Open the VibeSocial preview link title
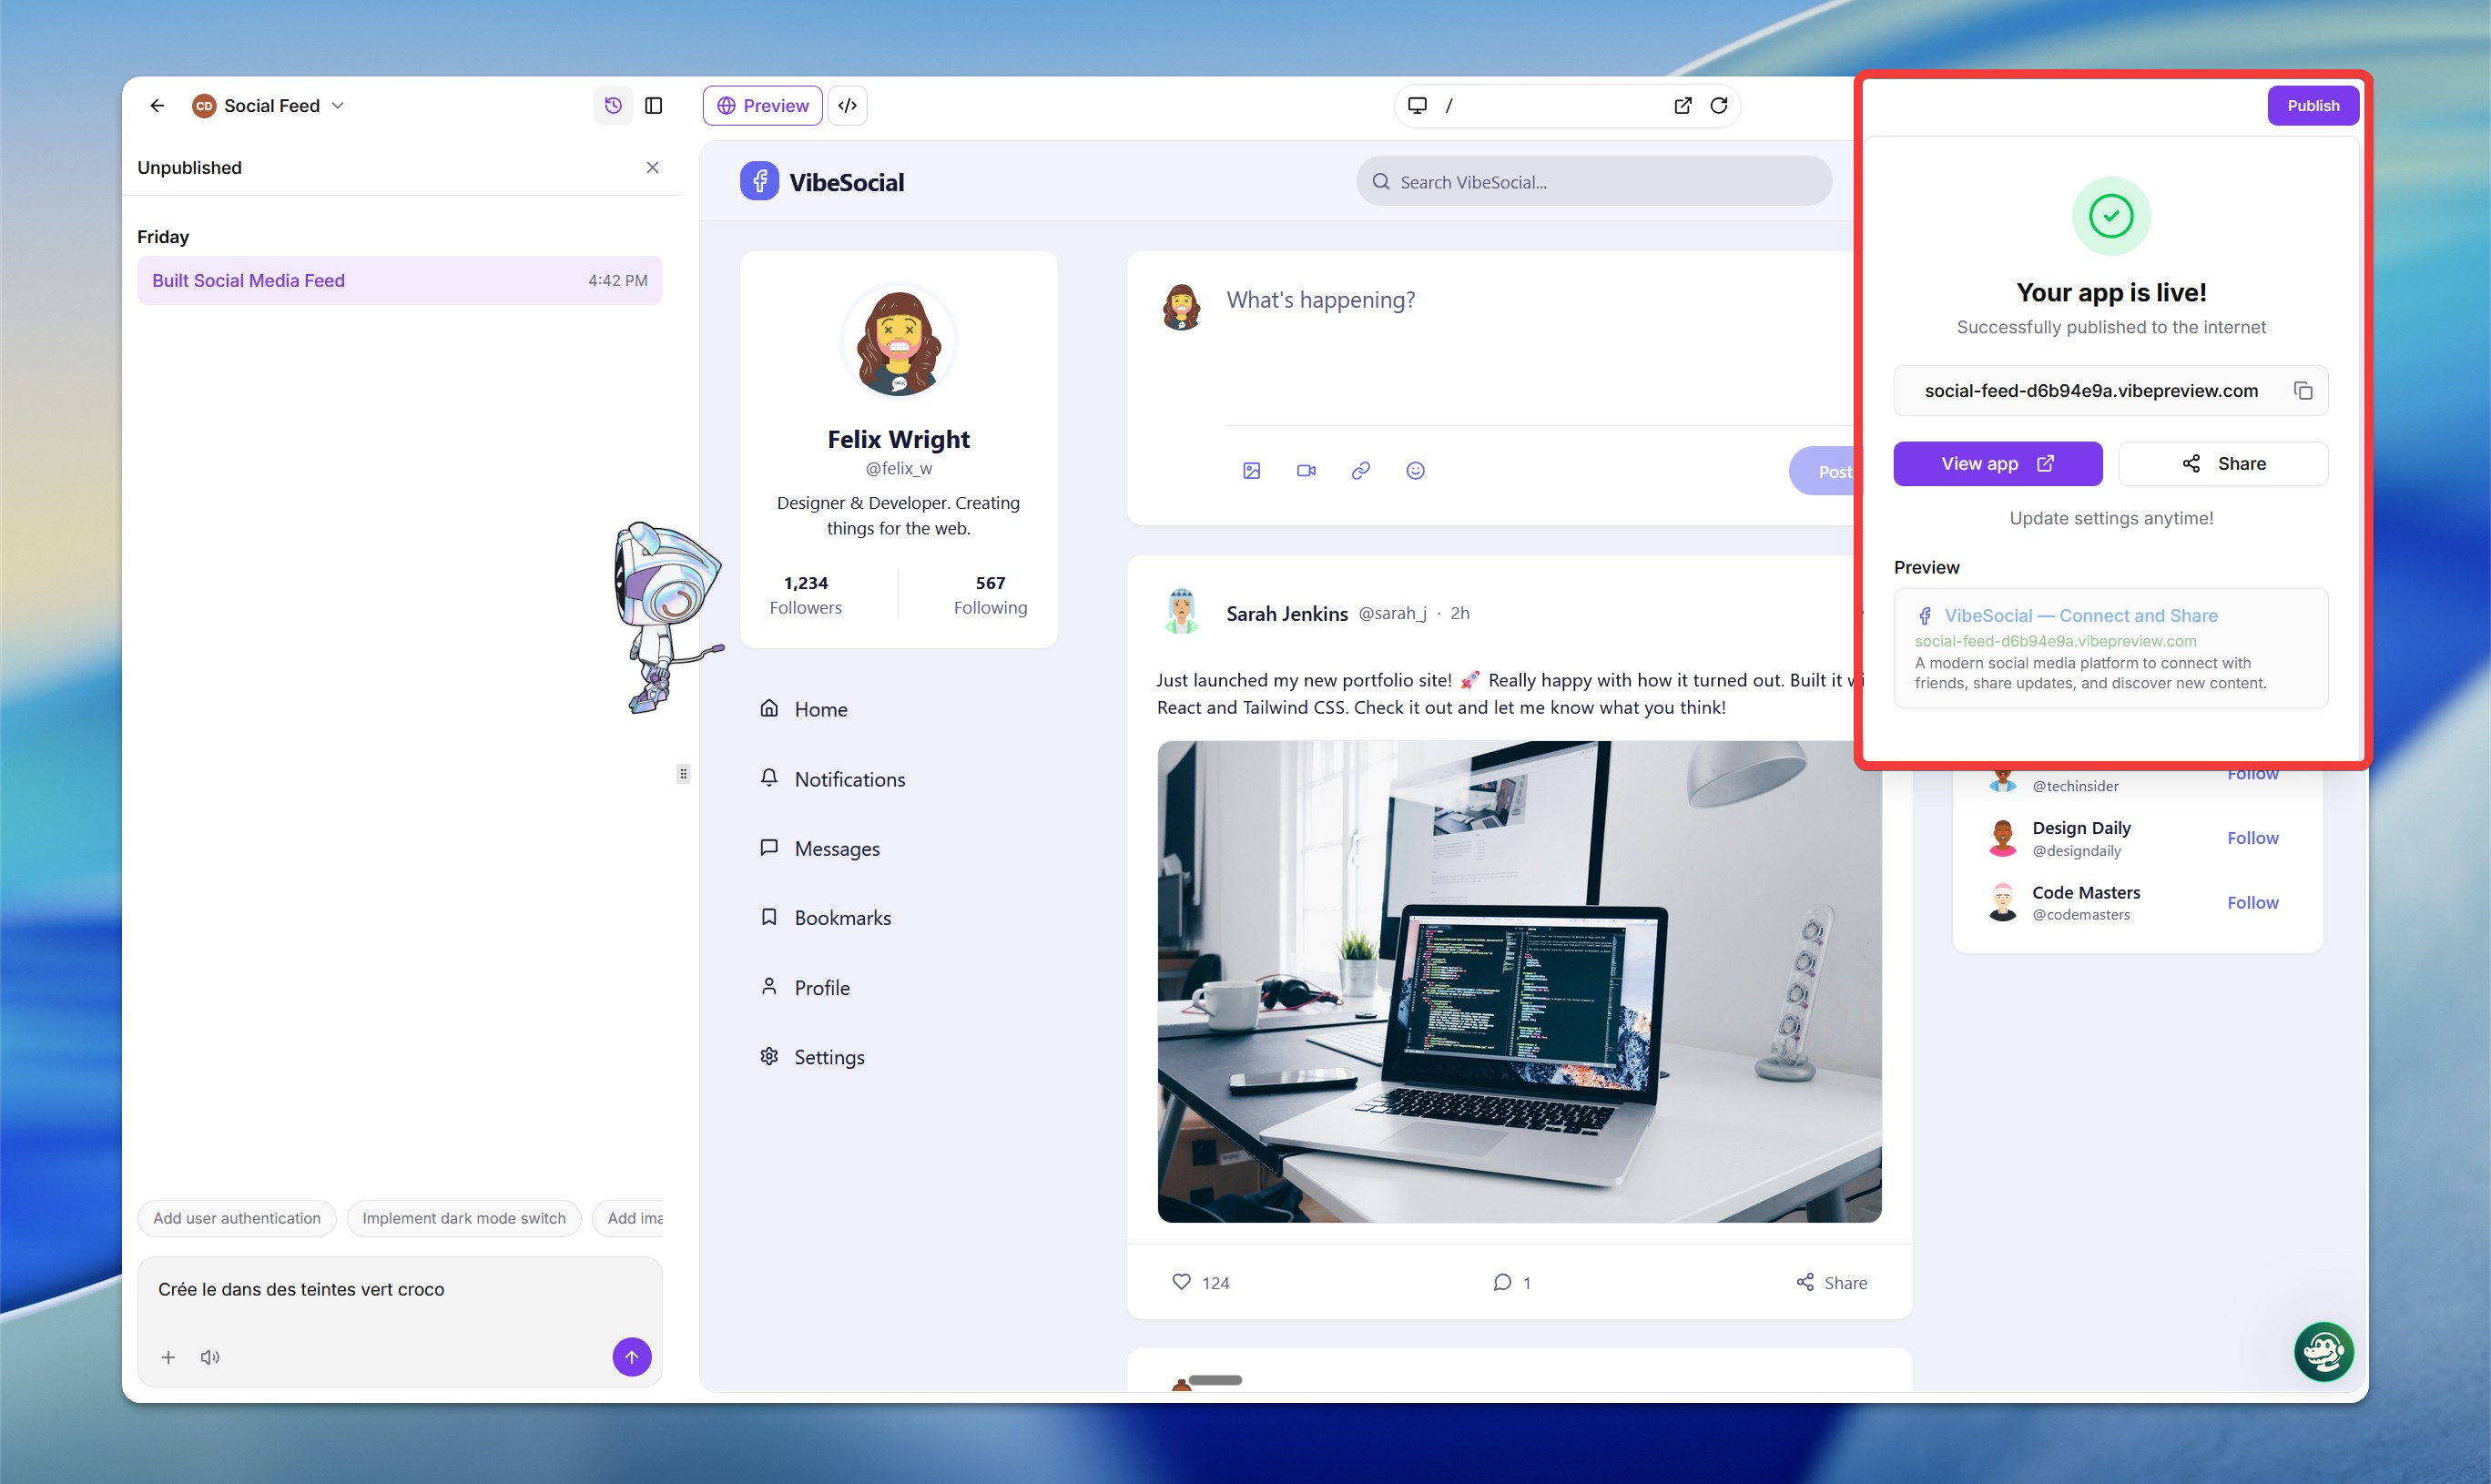Image resolution: width=2491 pixels, height=1484 pixels. coord(2080,615)
